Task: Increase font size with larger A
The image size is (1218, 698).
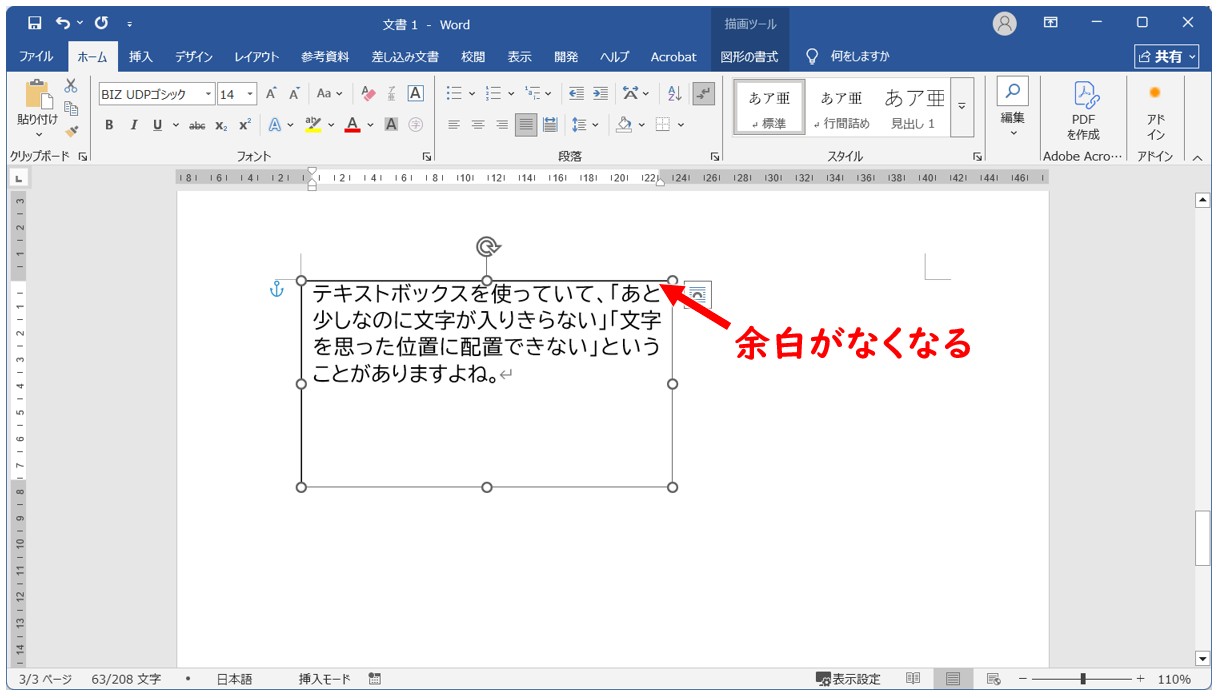Action: pos(270,94)
